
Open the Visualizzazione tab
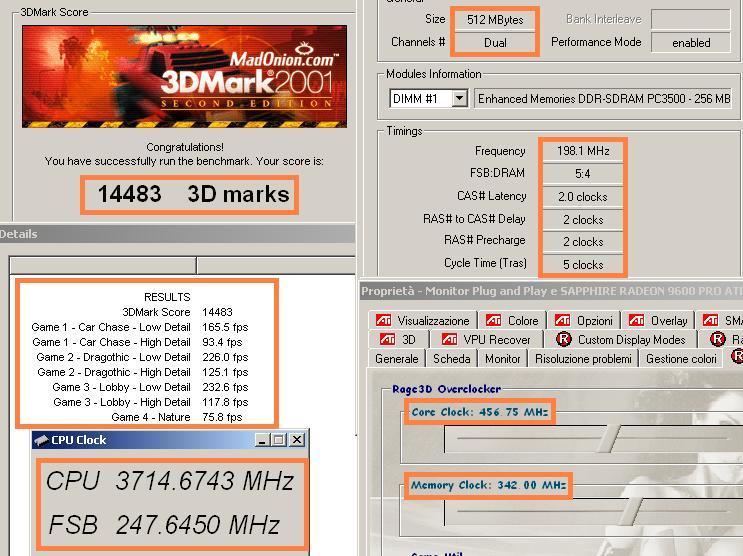(423, 321)
